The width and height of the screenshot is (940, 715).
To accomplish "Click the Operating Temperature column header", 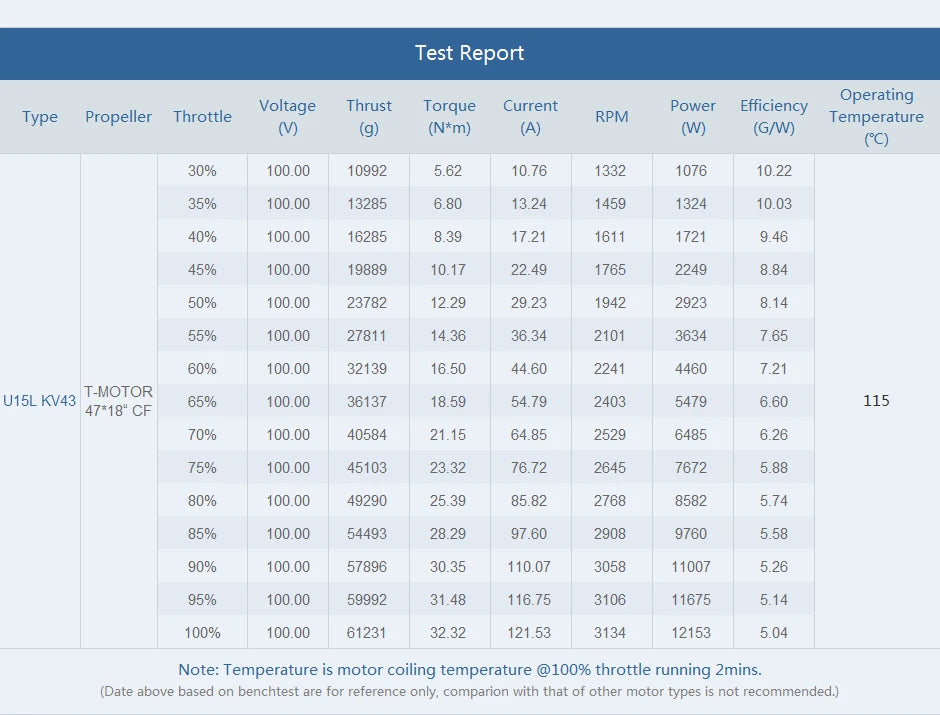I will tap(876, 116).
